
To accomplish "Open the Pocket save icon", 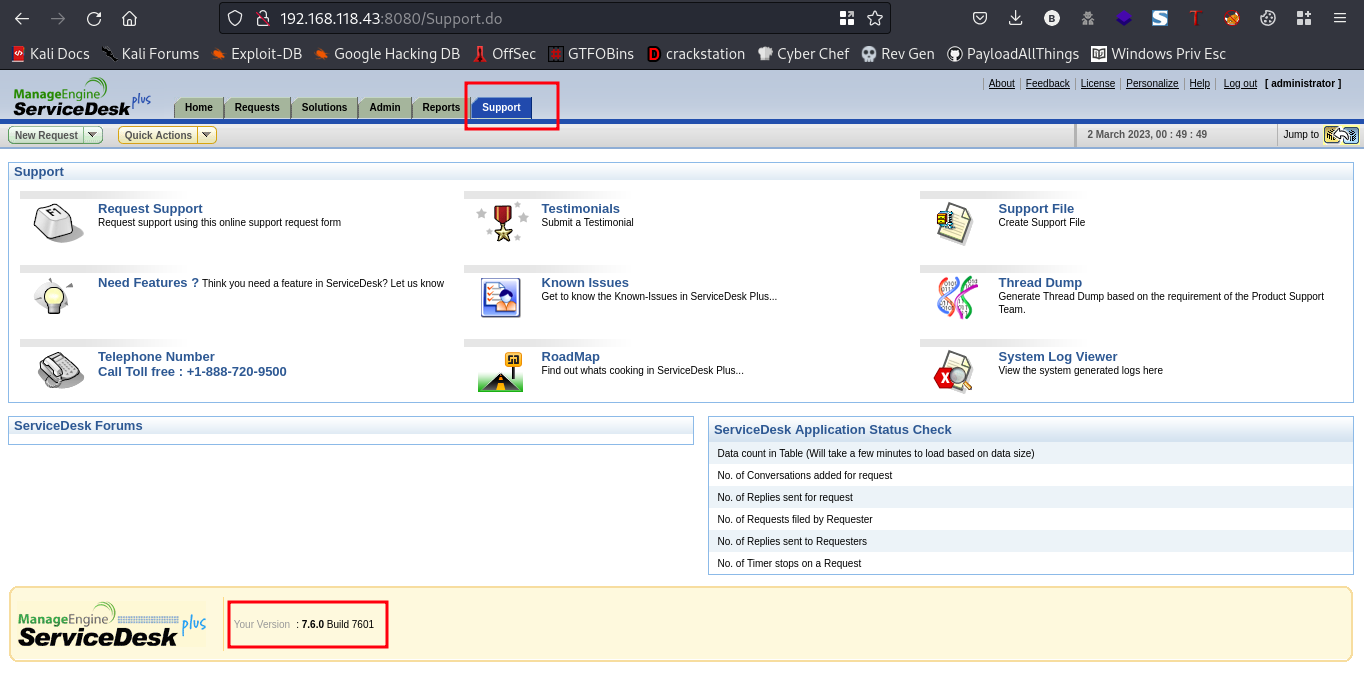I will (980, 18).
